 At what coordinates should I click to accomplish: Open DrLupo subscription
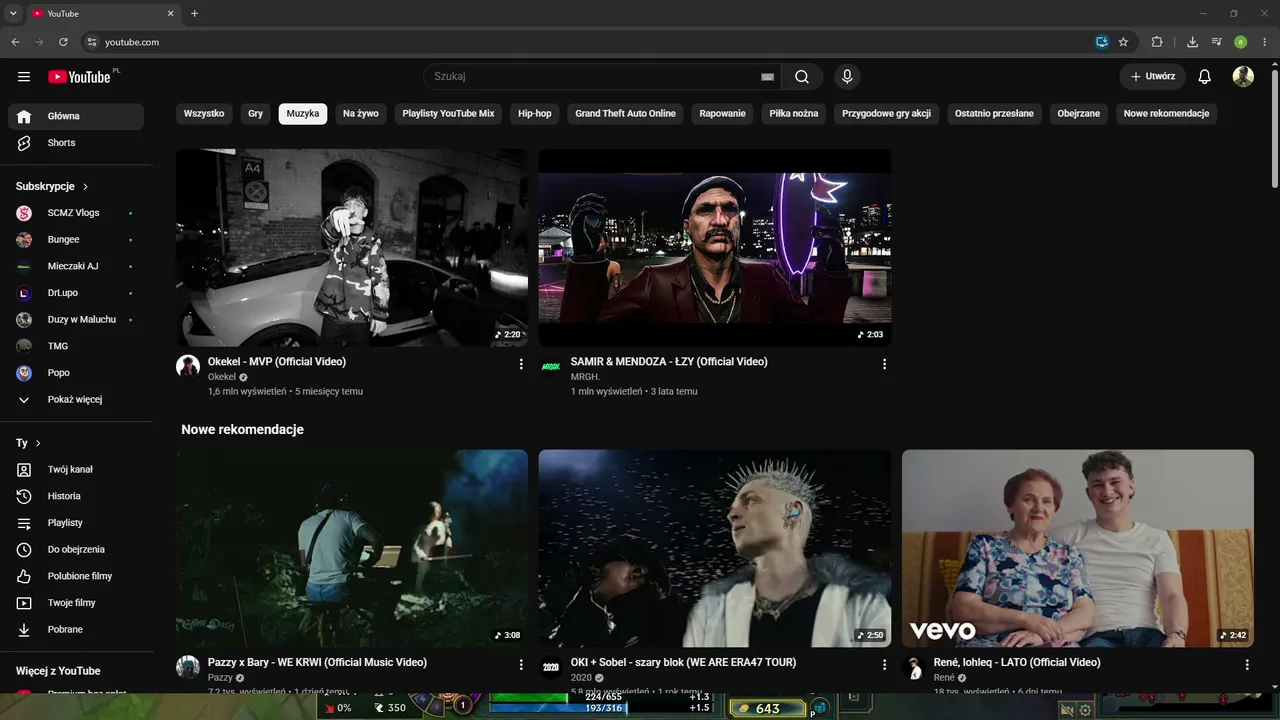pos(76,293)
